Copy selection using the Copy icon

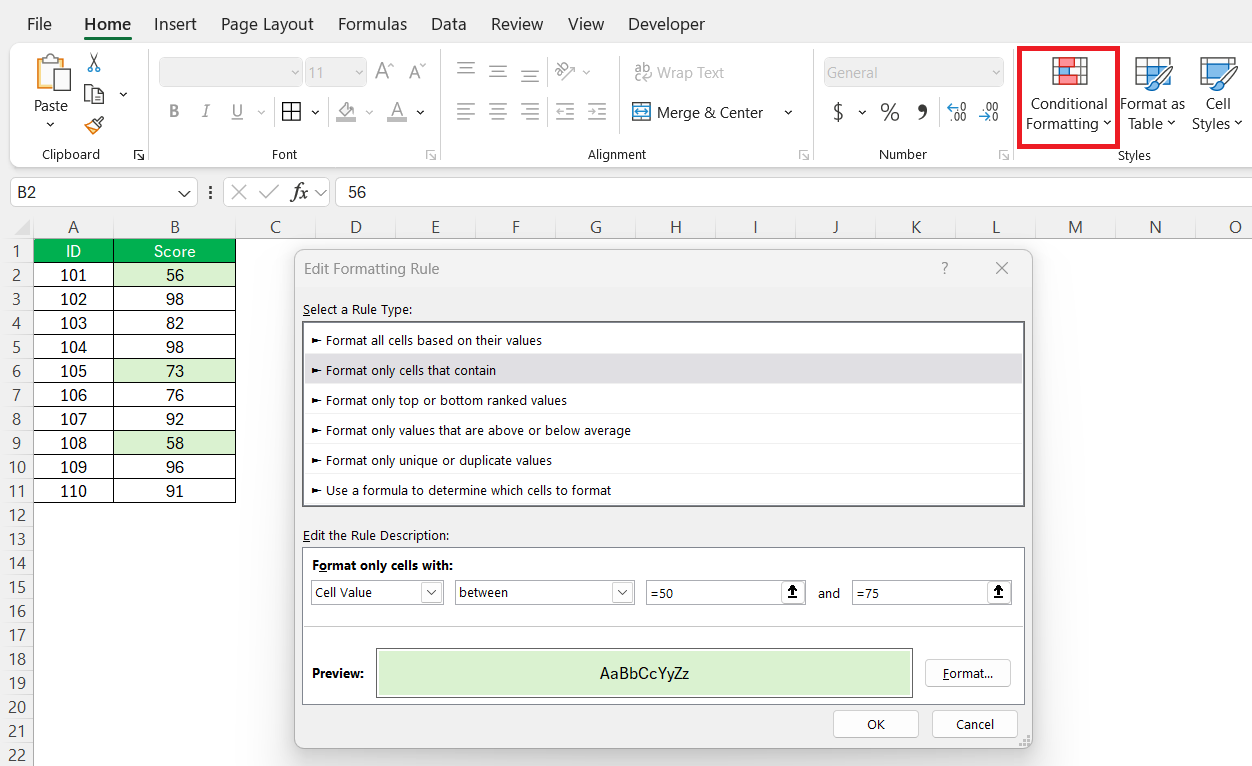(x=94, y=94)
